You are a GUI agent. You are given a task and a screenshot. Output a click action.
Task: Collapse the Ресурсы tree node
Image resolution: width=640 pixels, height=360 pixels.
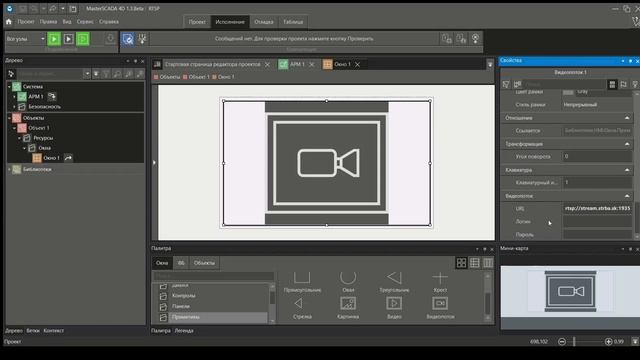pos(19,138)
